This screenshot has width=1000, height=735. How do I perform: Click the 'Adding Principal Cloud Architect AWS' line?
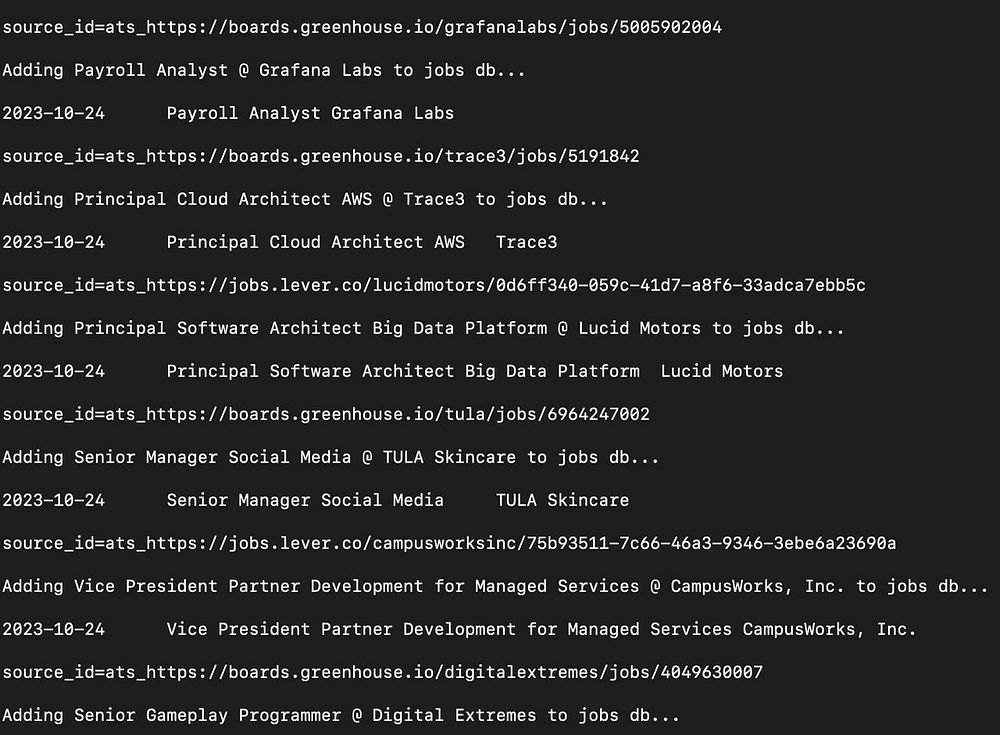[x=305, y=199]
